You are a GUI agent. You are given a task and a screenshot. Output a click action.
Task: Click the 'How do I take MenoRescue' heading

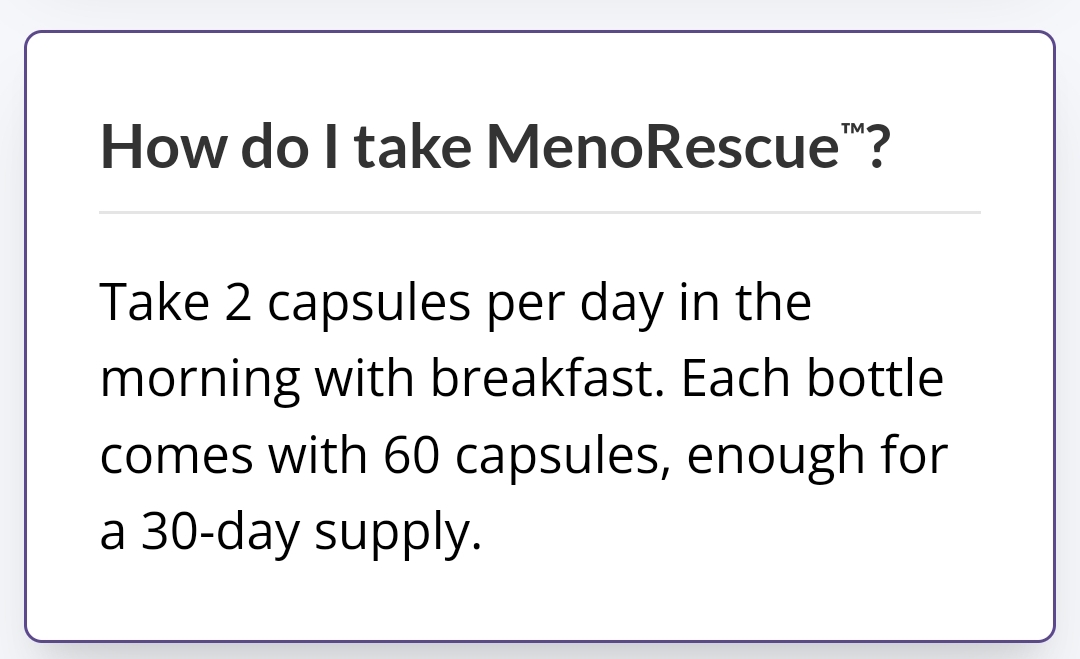[495, 145]
